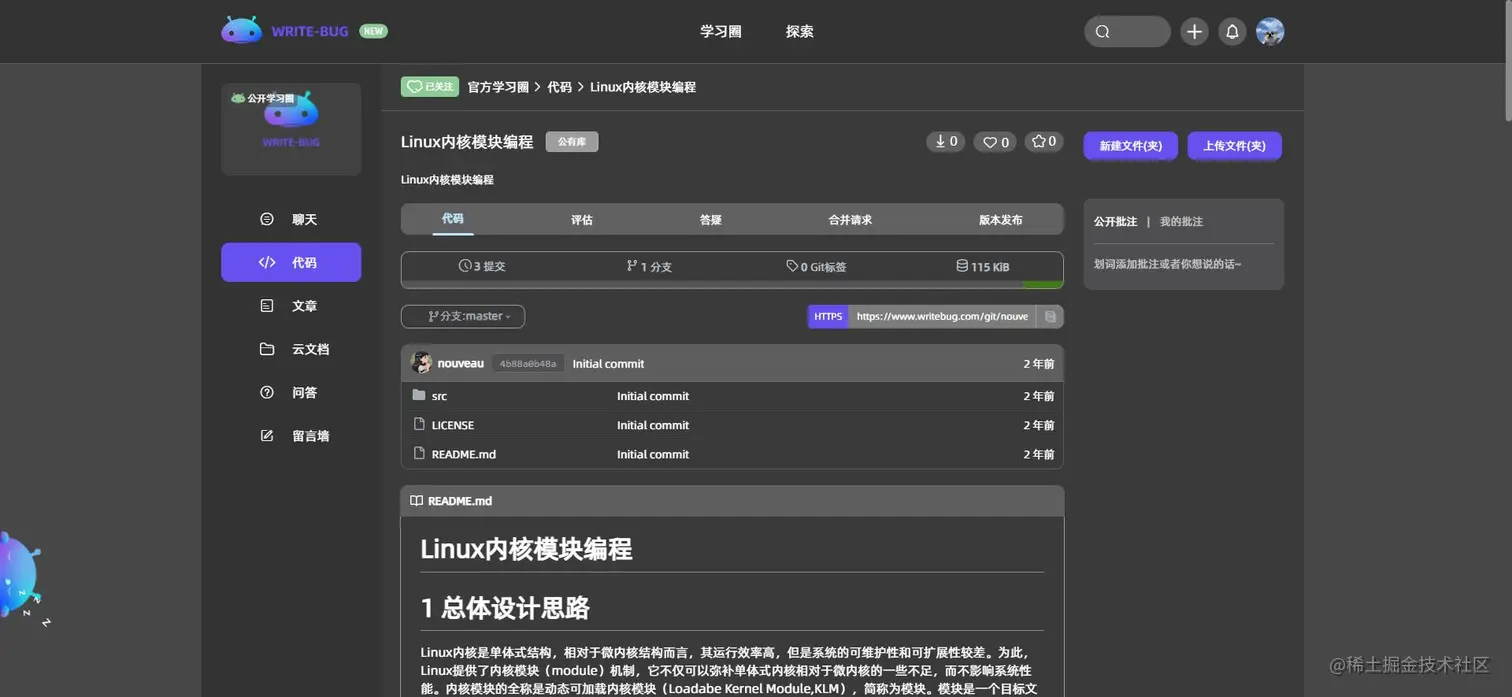Copy the clone URL with copy icon
Image resolution: width=1512 pixels, height=697 pixels.
(1050, 316)
